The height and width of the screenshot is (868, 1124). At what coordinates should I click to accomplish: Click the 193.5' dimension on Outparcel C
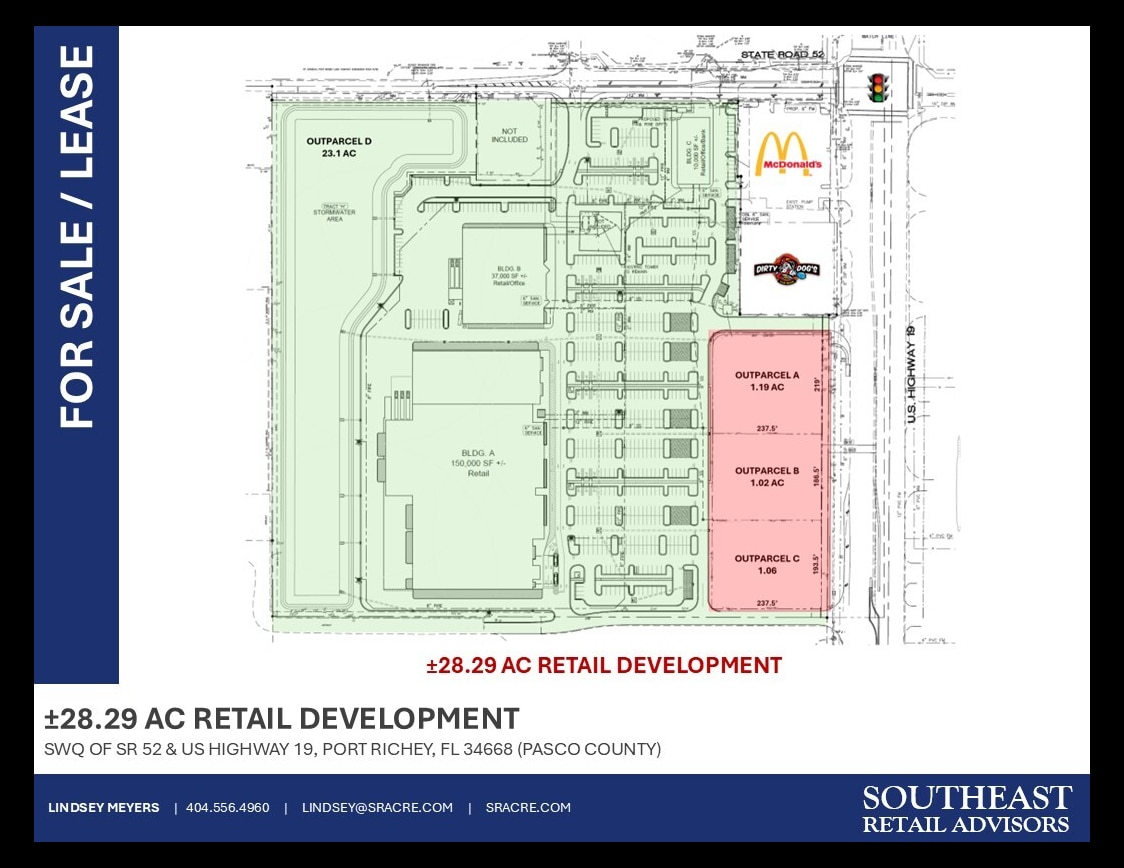[816, 563]
